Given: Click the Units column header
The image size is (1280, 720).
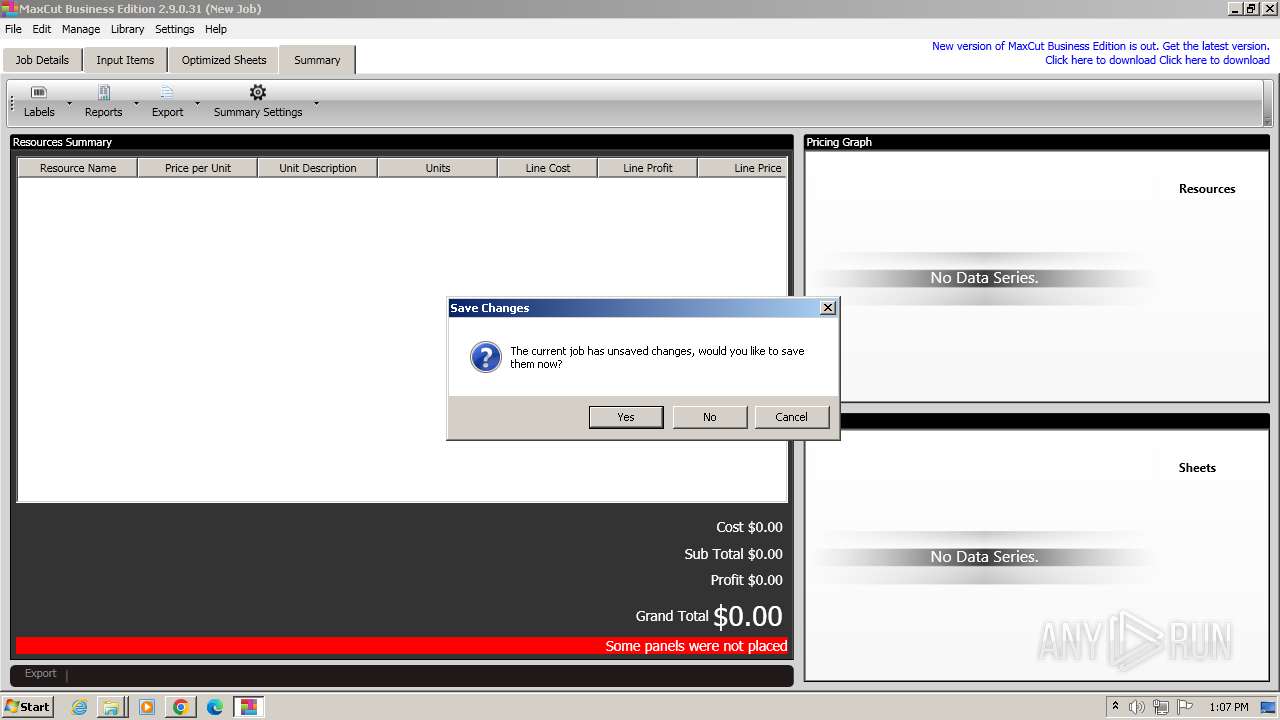Looking at the screenshot, I should coord(438,168).
